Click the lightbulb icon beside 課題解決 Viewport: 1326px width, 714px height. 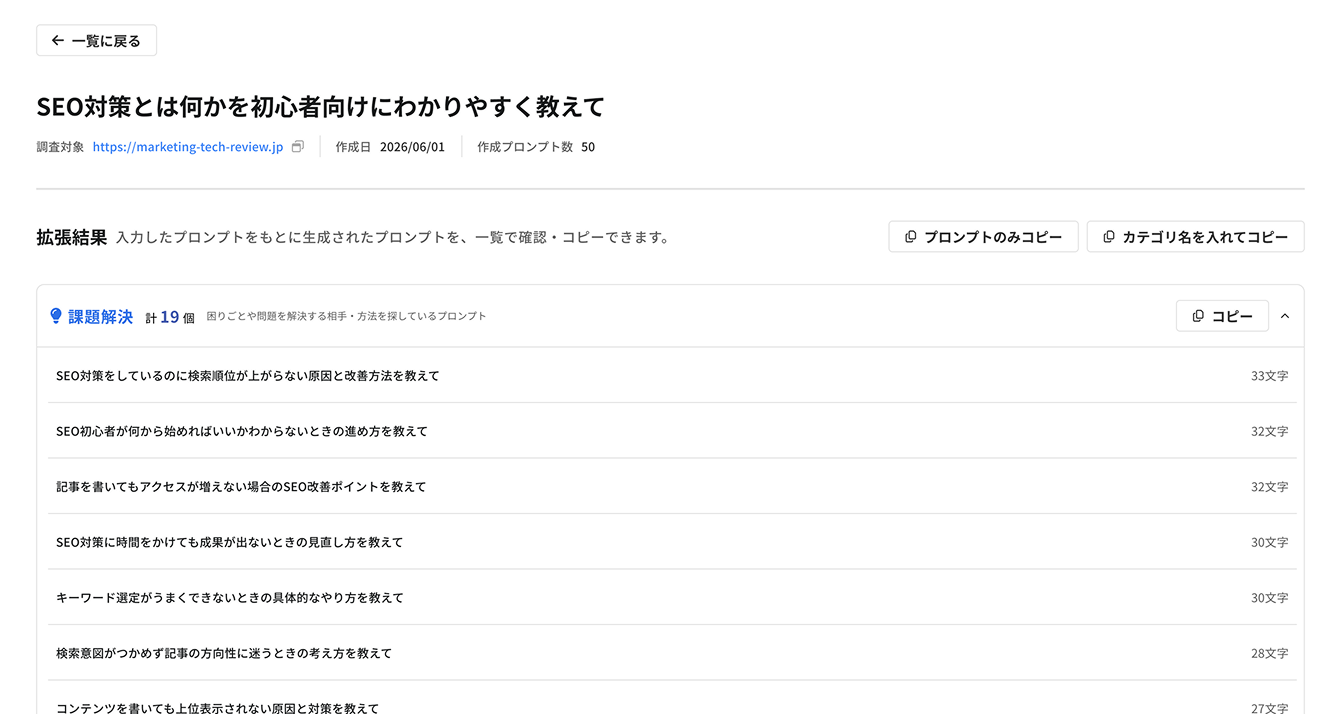(x=56, y=316)
